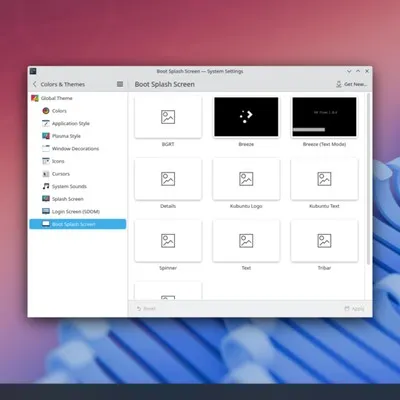400x400 pixels.
Task: Click the Reset button
Action: [146, 309]
